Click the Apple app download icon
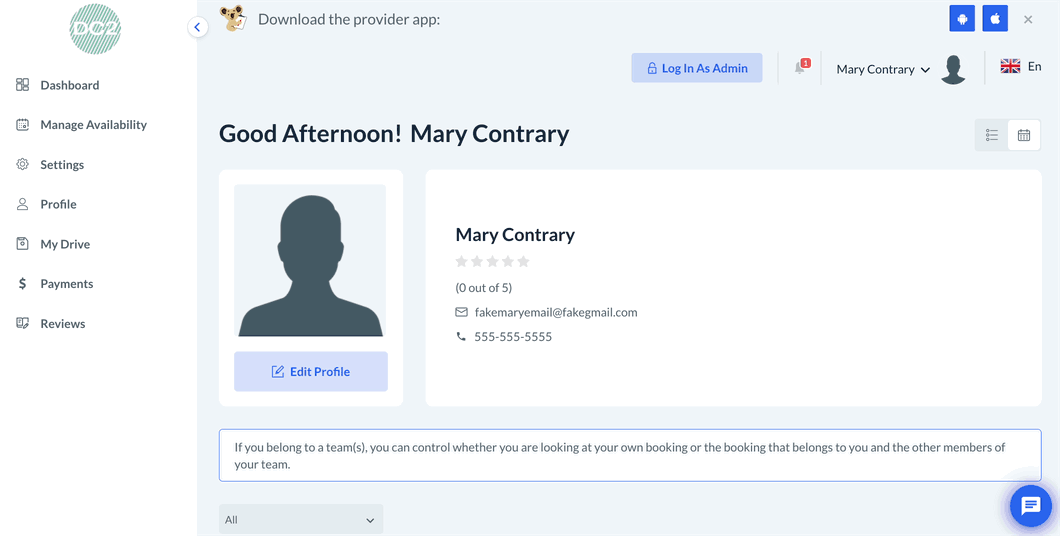1060x536 pixels. [995, 19]
